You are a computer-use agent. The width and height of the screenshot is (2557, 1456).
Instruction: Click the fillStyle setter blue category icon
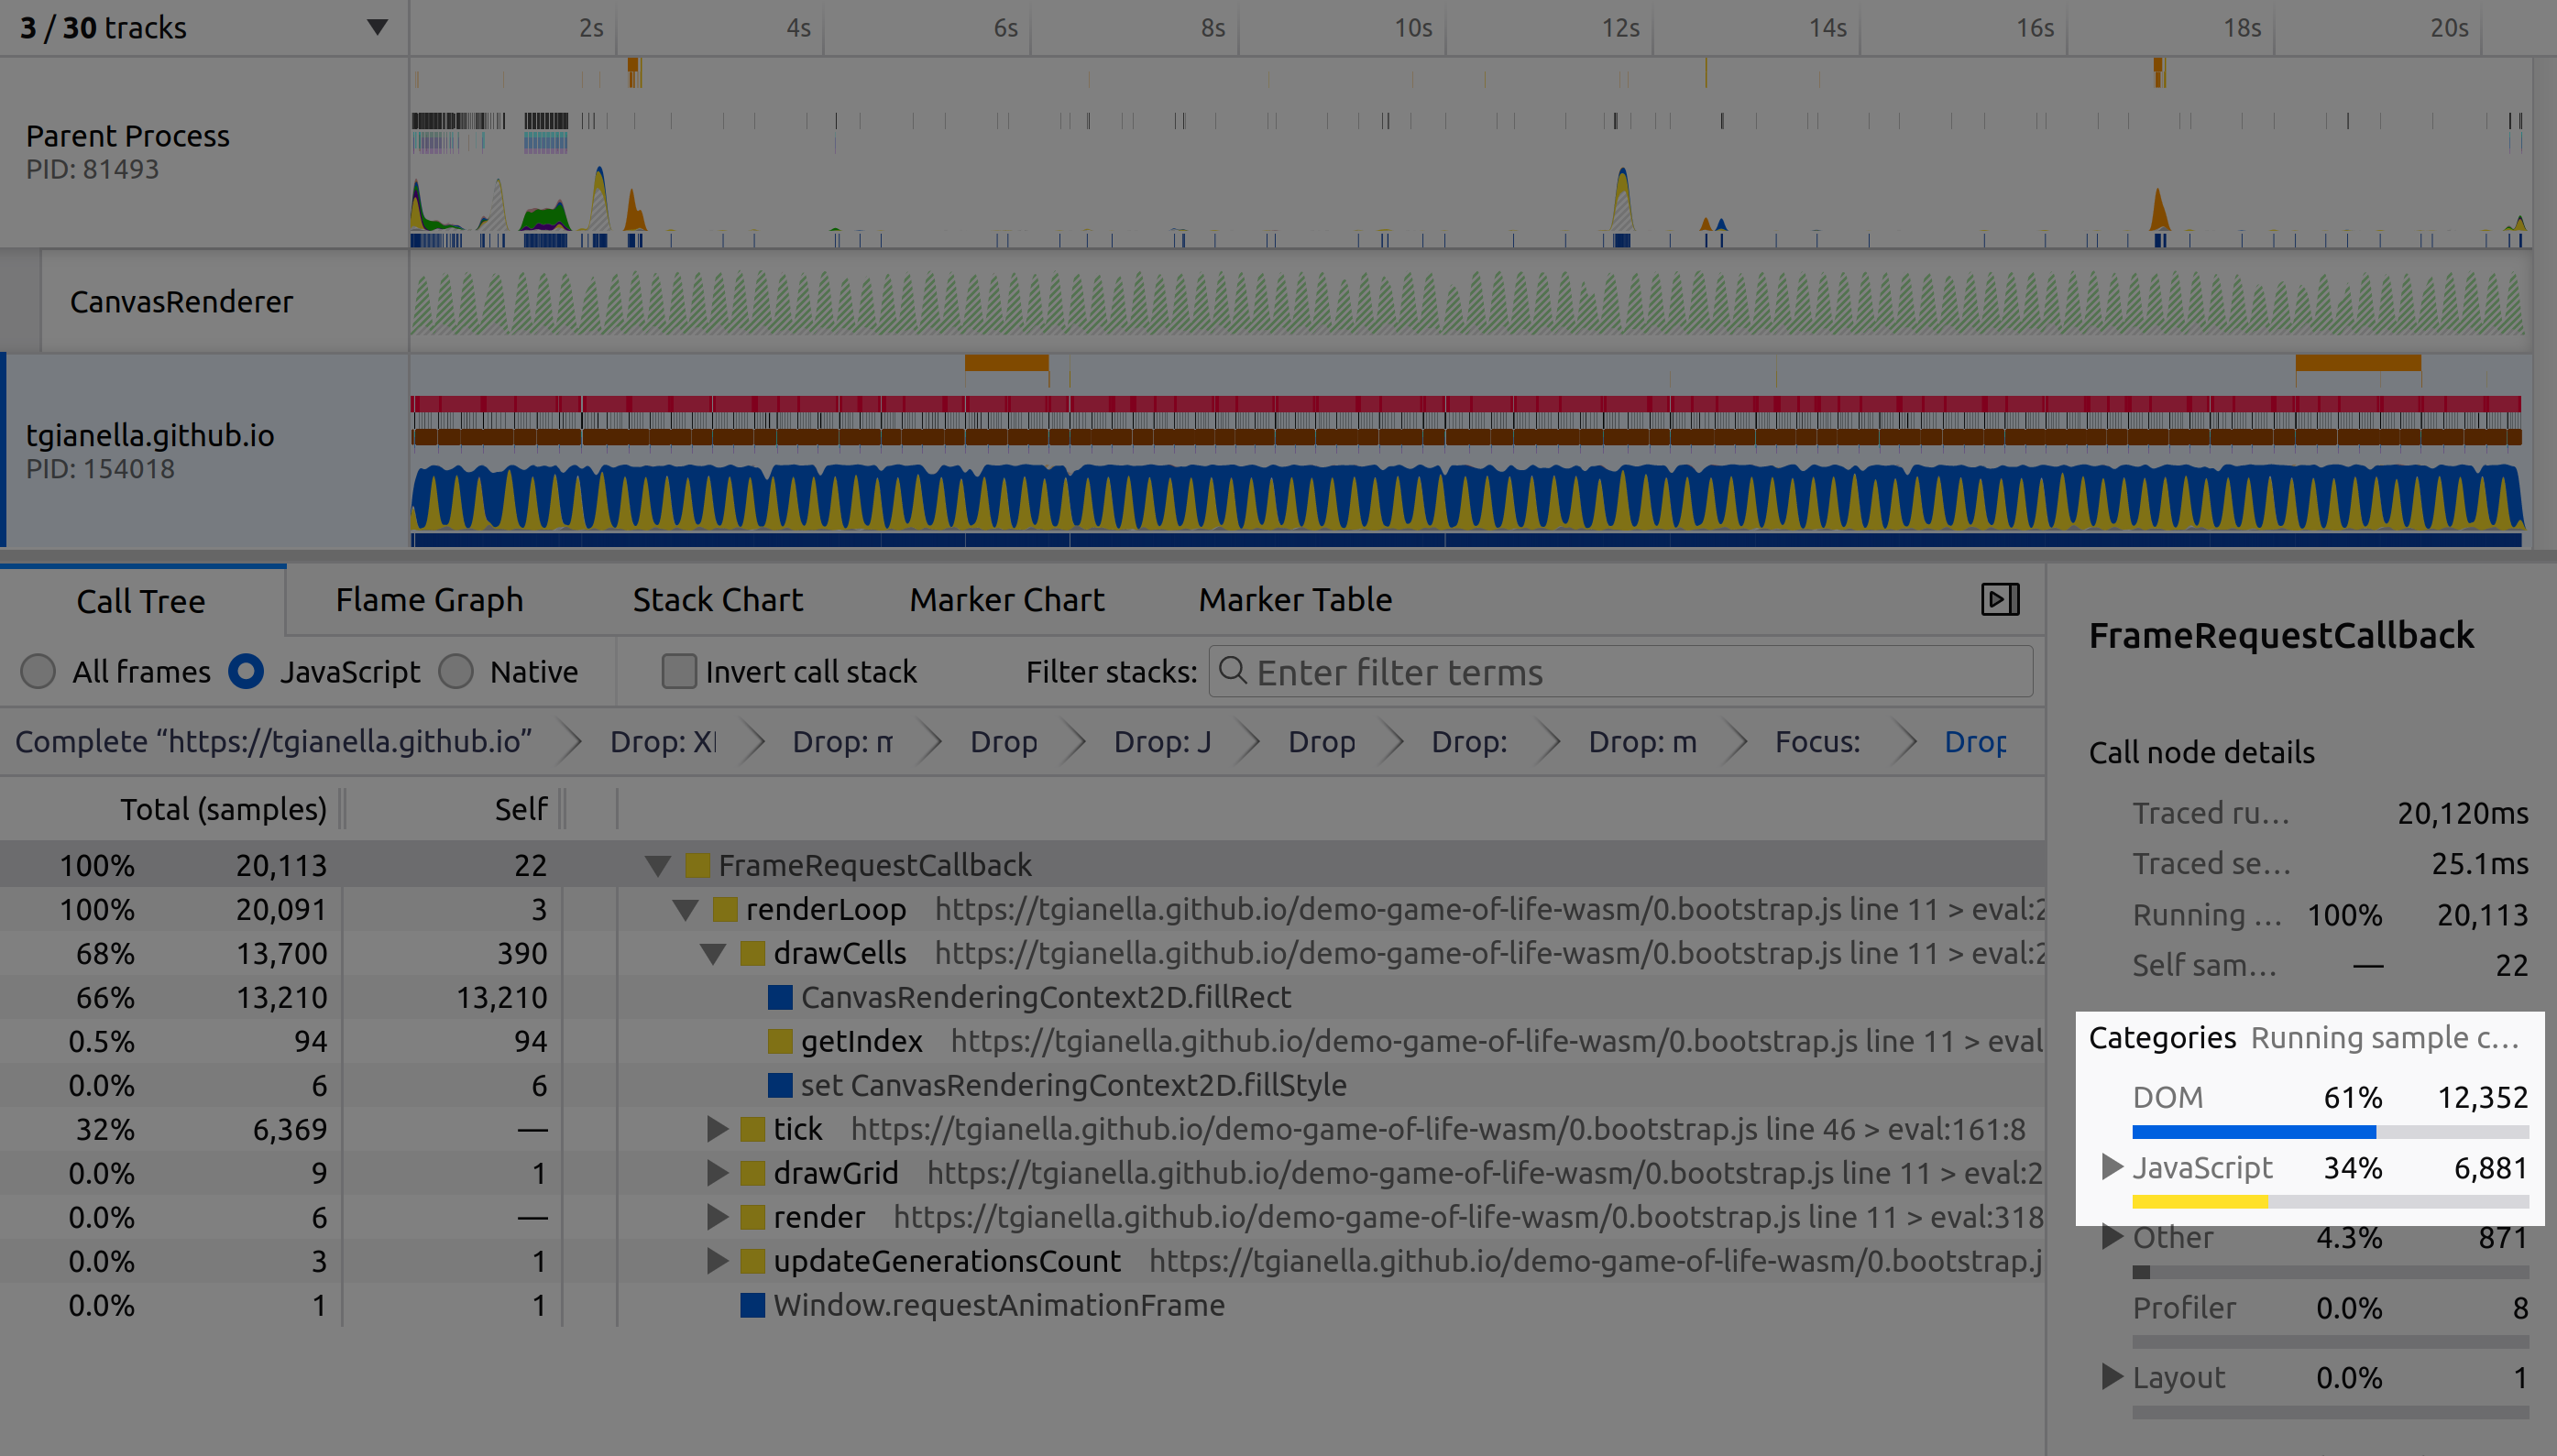(x=780, y=1085)
